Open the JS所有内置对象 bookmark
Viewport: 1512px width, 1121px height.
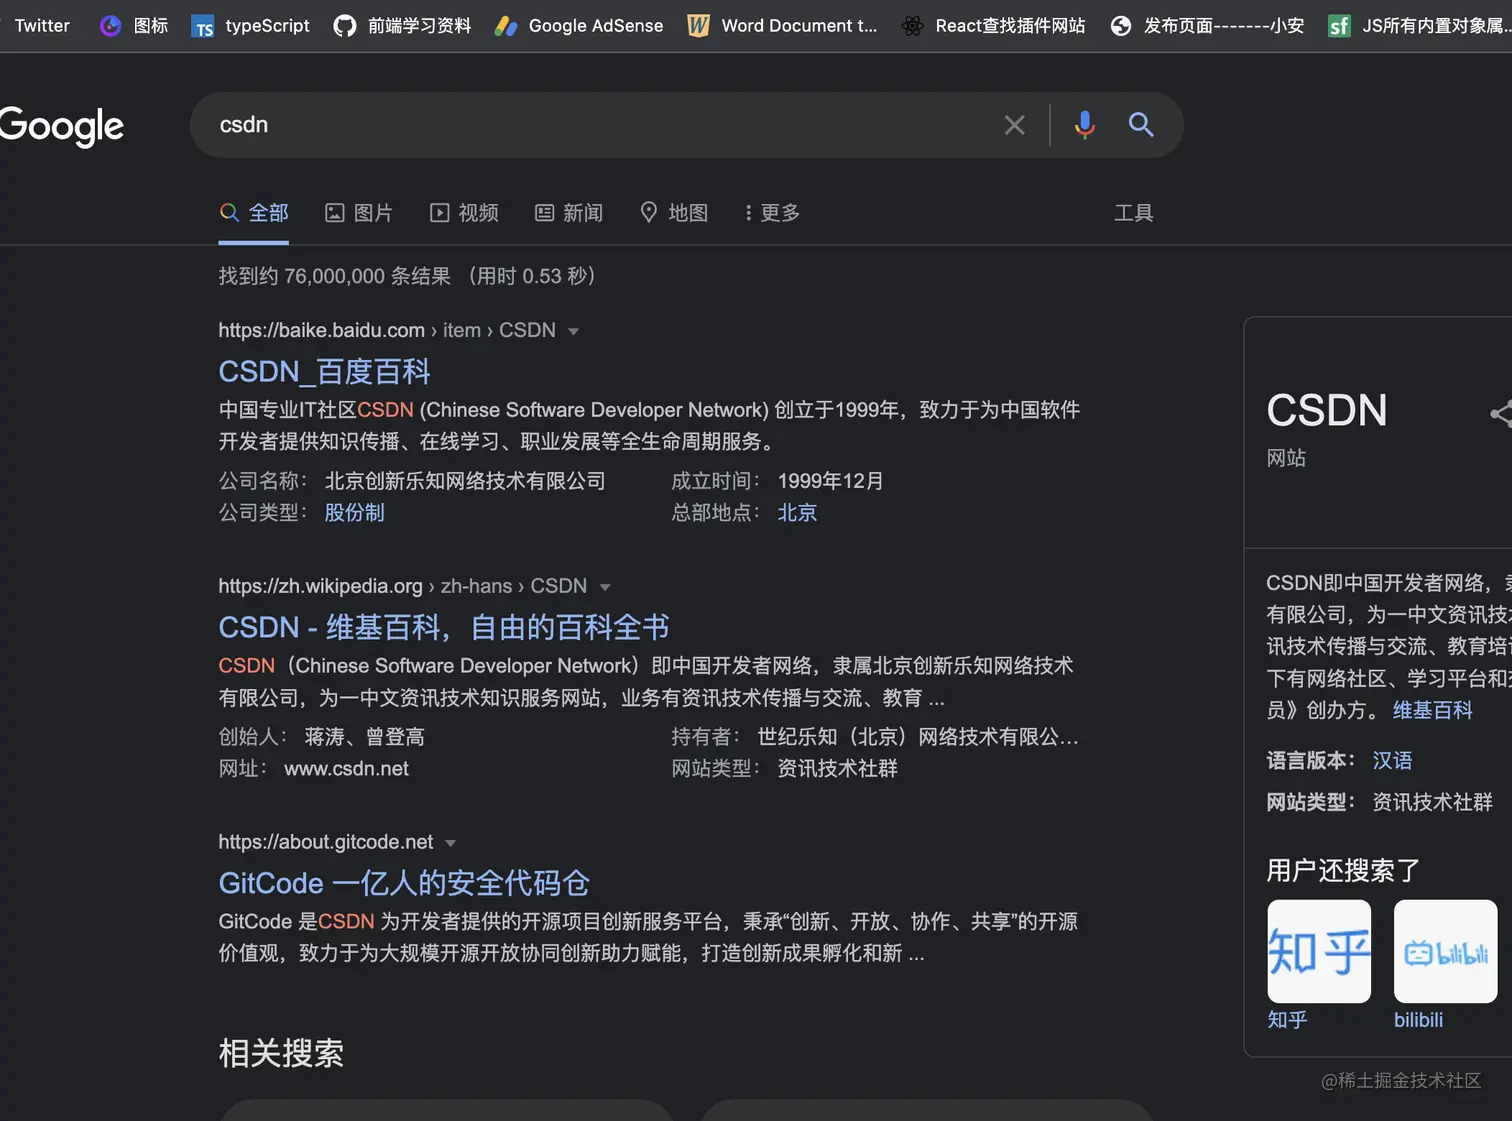point(1420,26)
